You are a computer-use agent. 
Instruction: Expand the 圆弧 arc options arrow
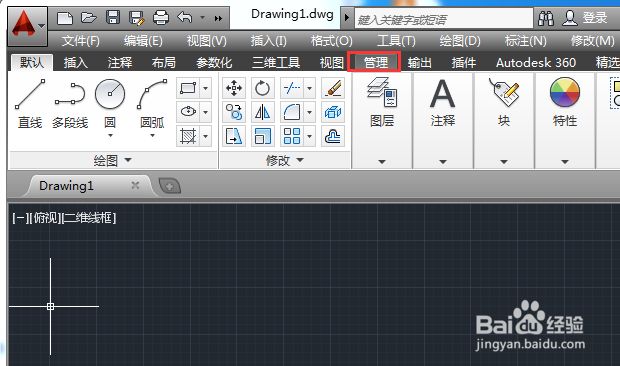tap(152, 136)
